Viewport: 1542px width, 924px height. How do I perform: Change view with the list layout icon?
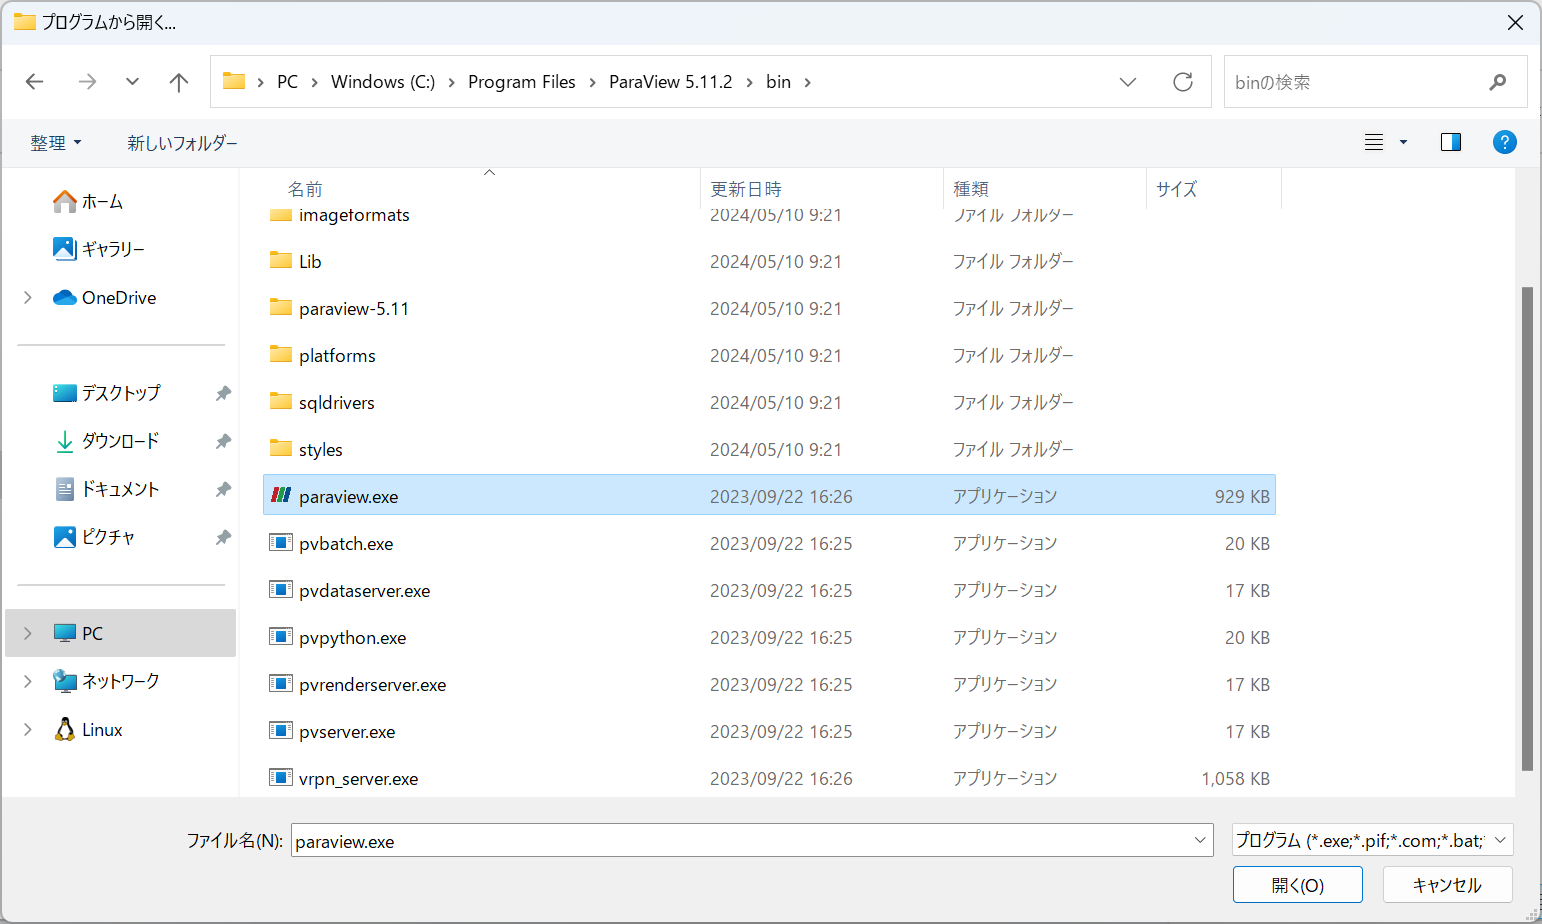tap(1374, 142)
